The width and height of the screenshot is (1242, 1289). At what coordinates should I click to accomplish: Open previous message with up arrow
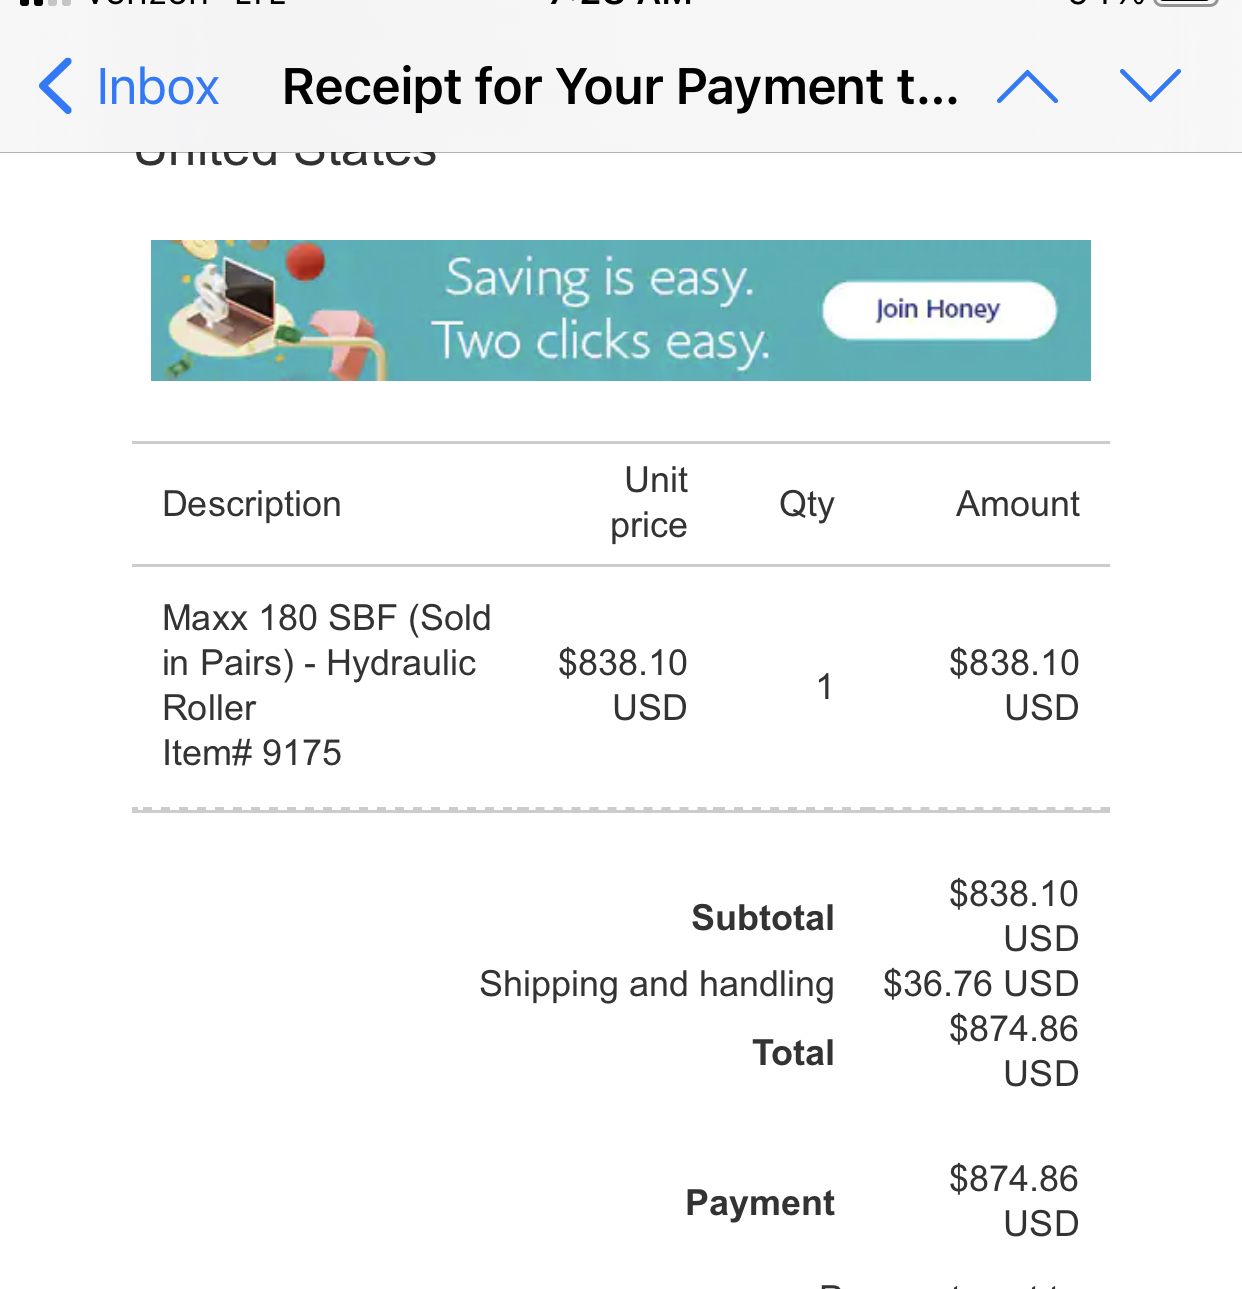pyautogui.click(x=1027, y=87)
